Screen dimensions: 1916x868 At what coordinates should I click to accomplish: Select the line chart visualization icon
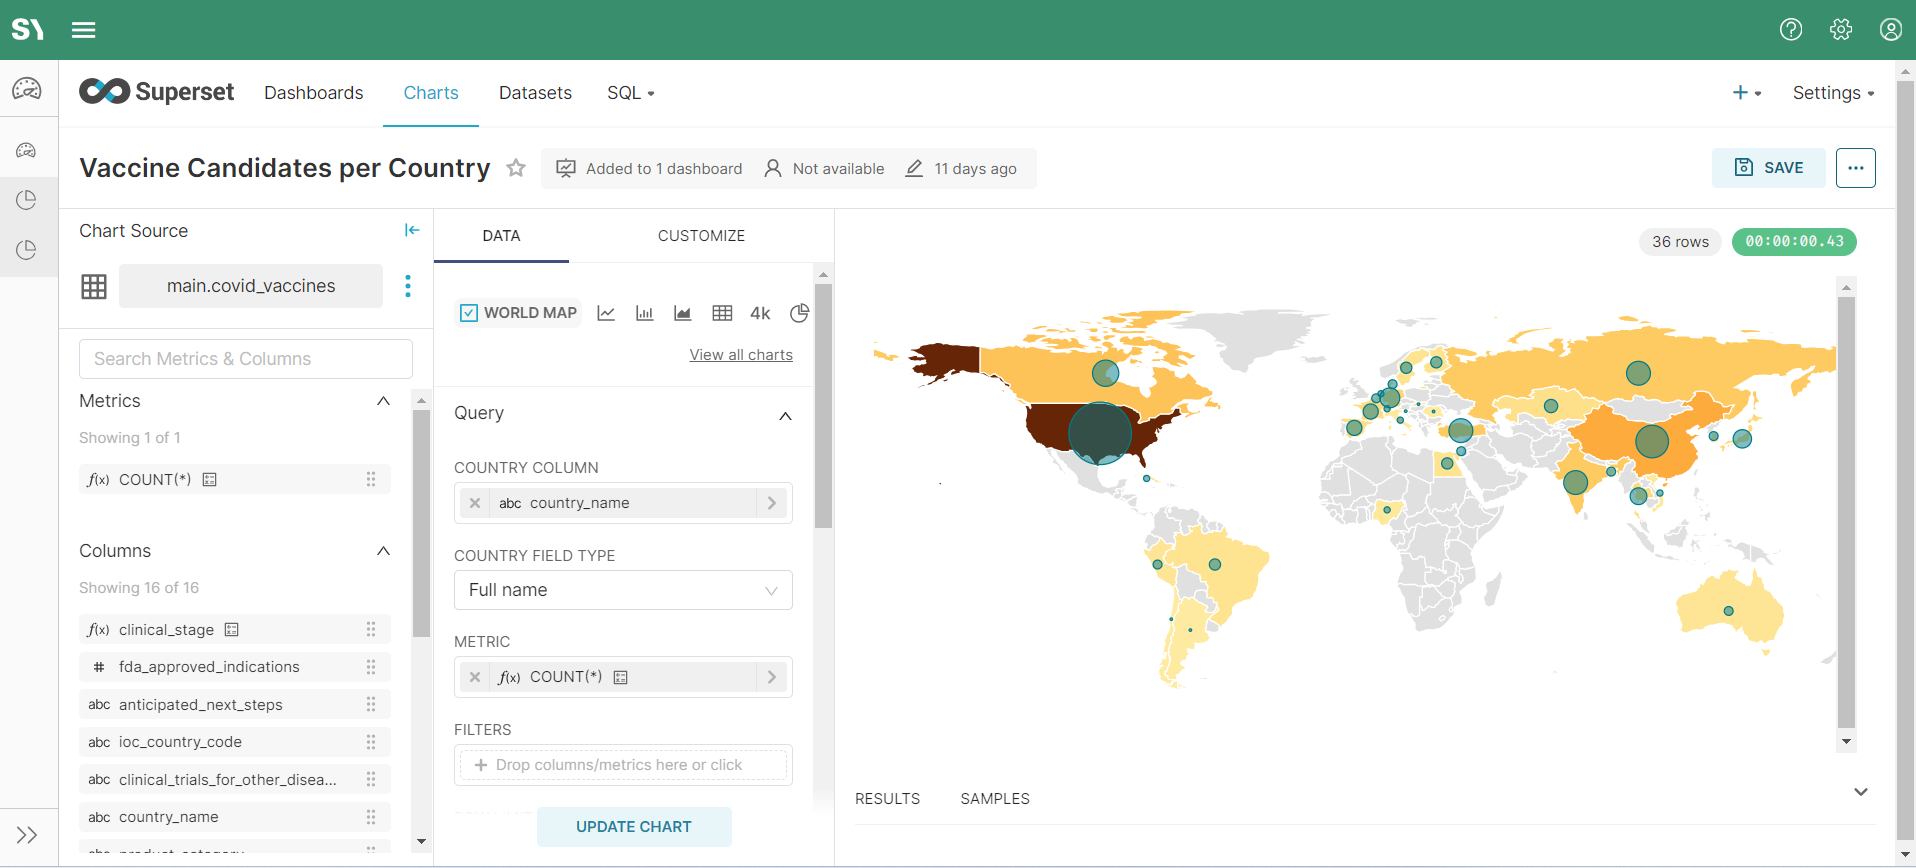click(606, 313)
